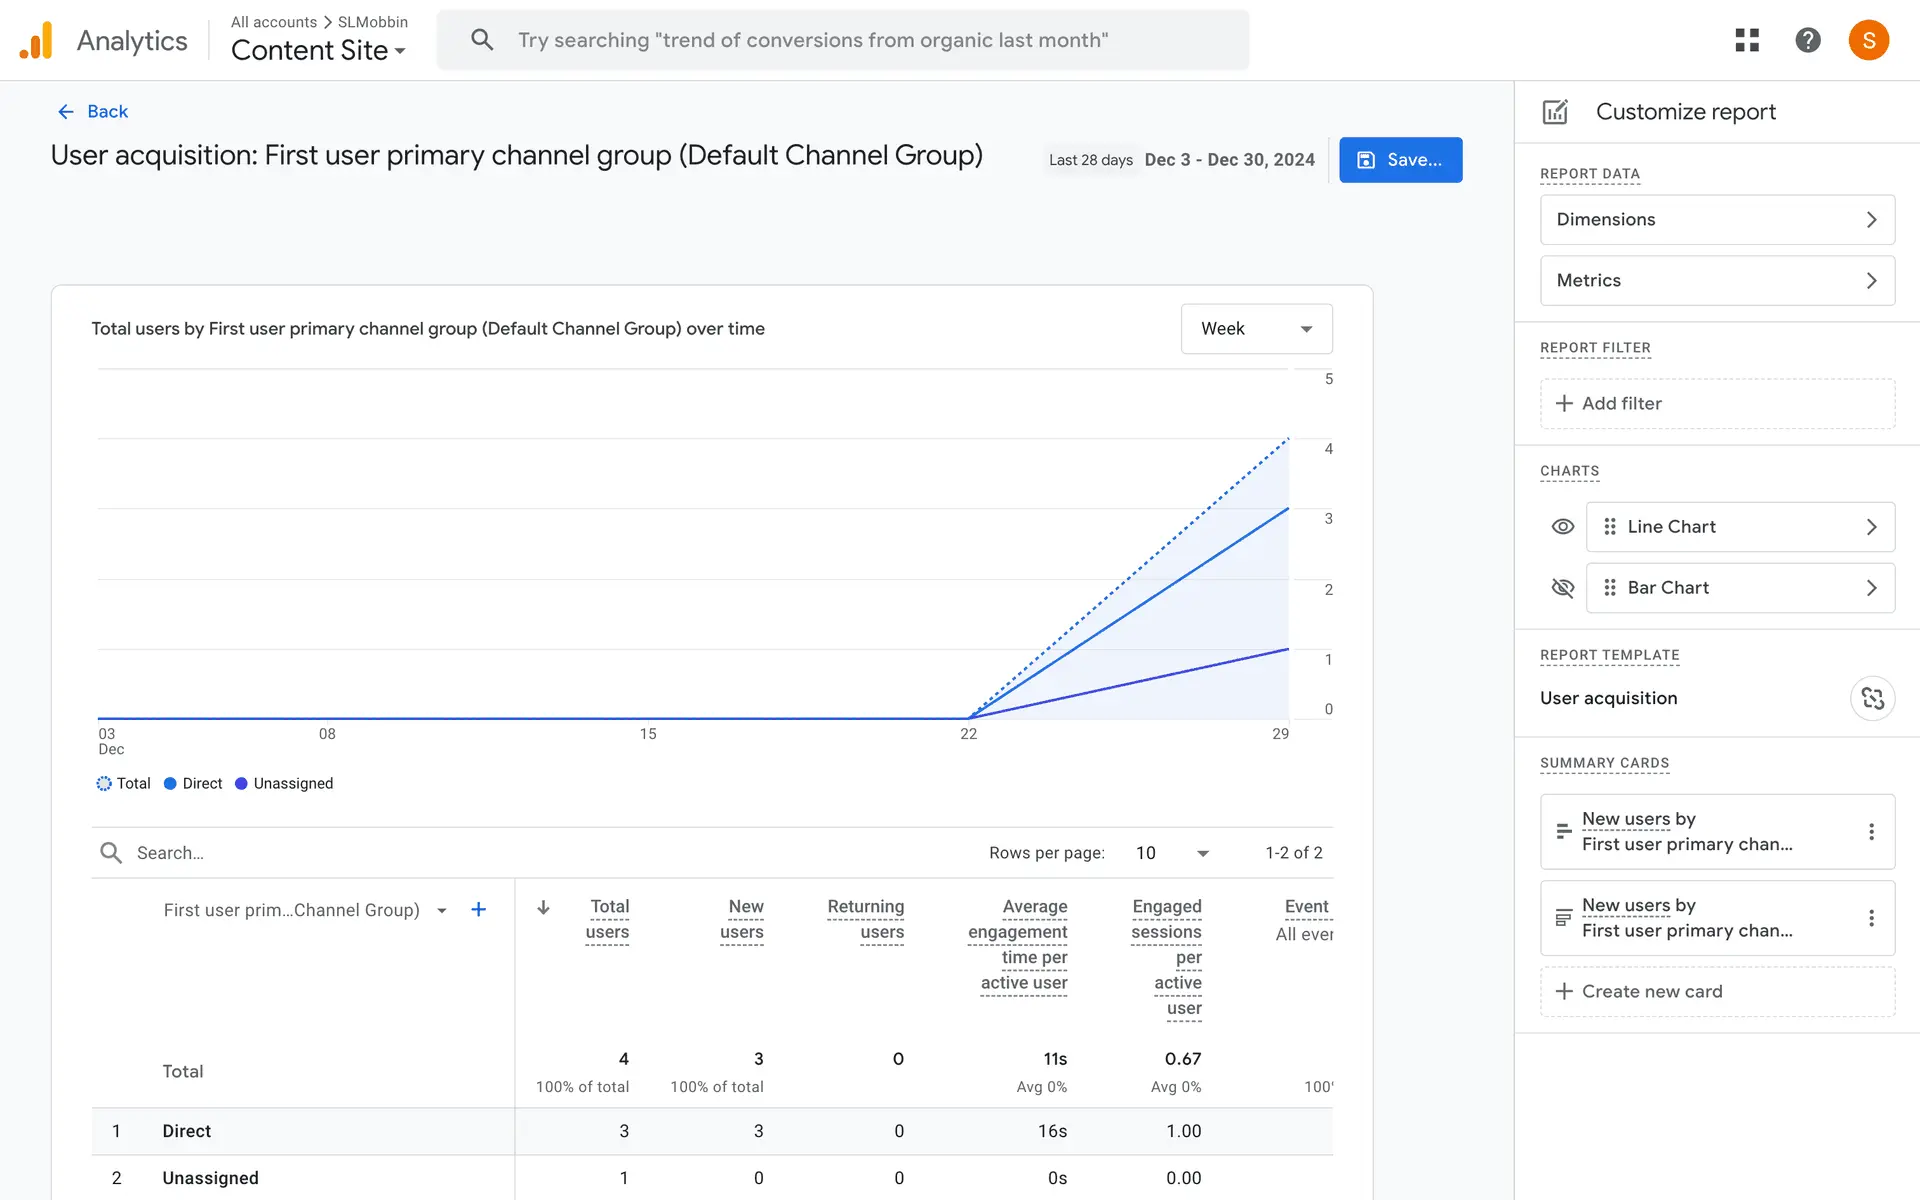Toggle the Unassigned series in chart legend
This screenshot has height=1200, width=1920.
click(x=284, y=783)
